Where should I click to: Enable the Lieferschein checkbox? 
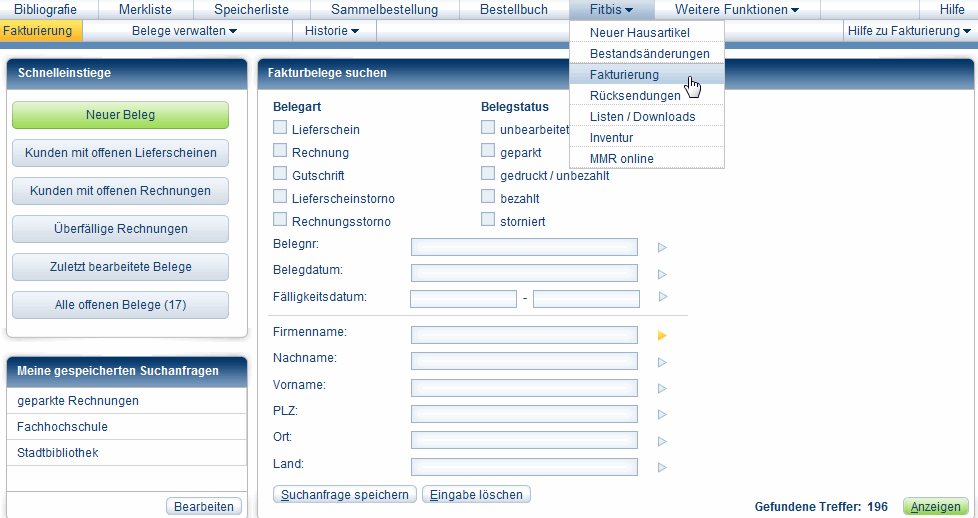[280, 129]
